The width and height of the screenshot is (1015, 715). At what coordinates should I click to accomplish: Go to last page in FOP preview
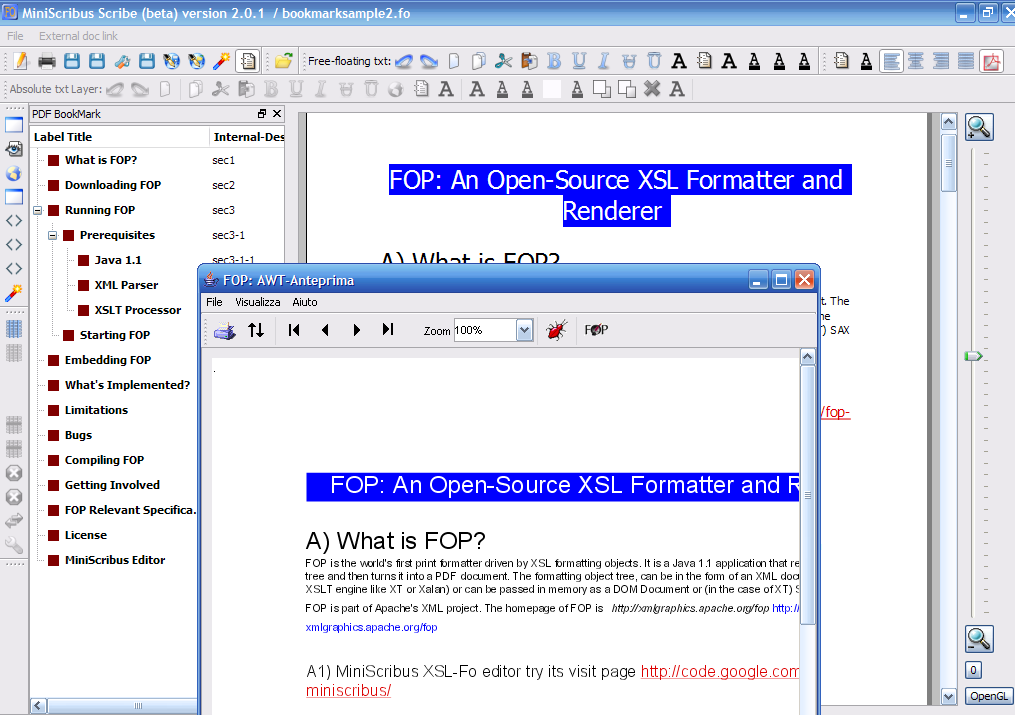click(388, 330)
